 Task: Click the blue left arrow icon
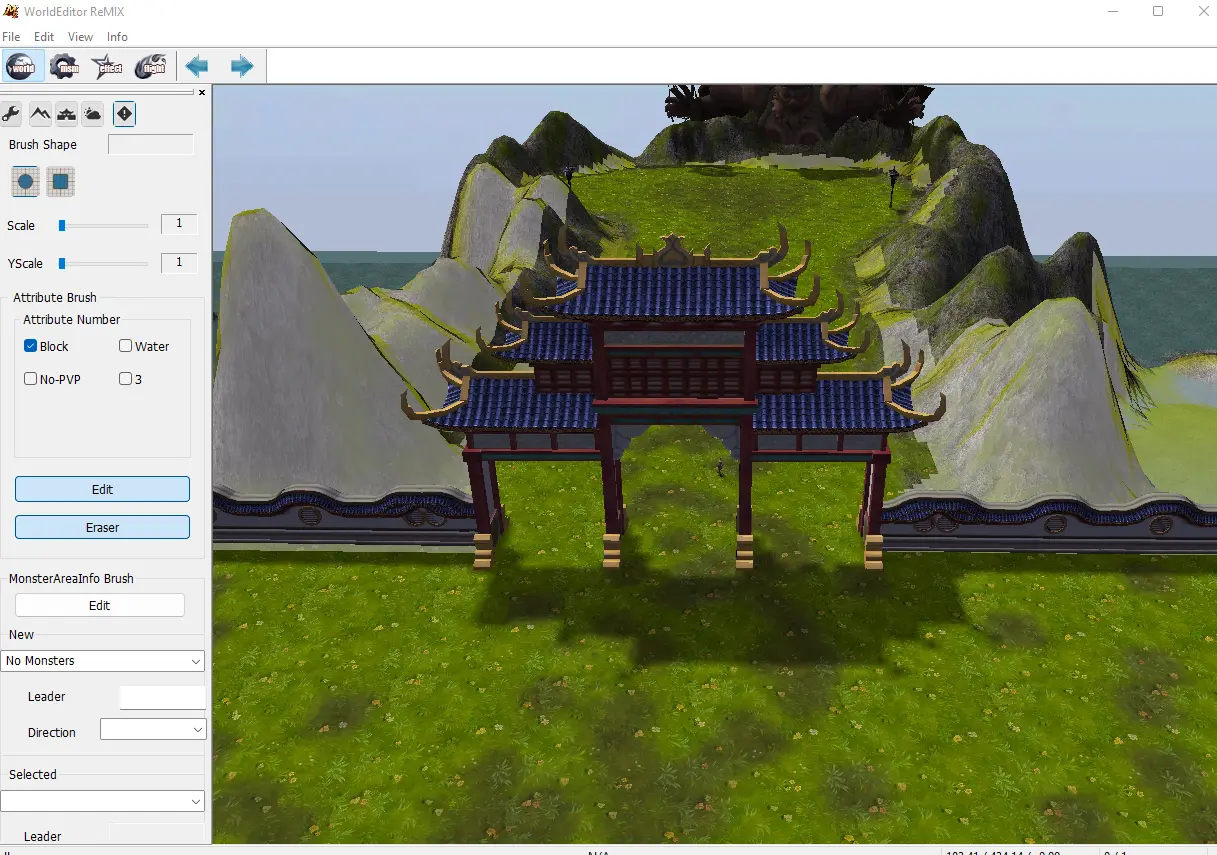198,66
